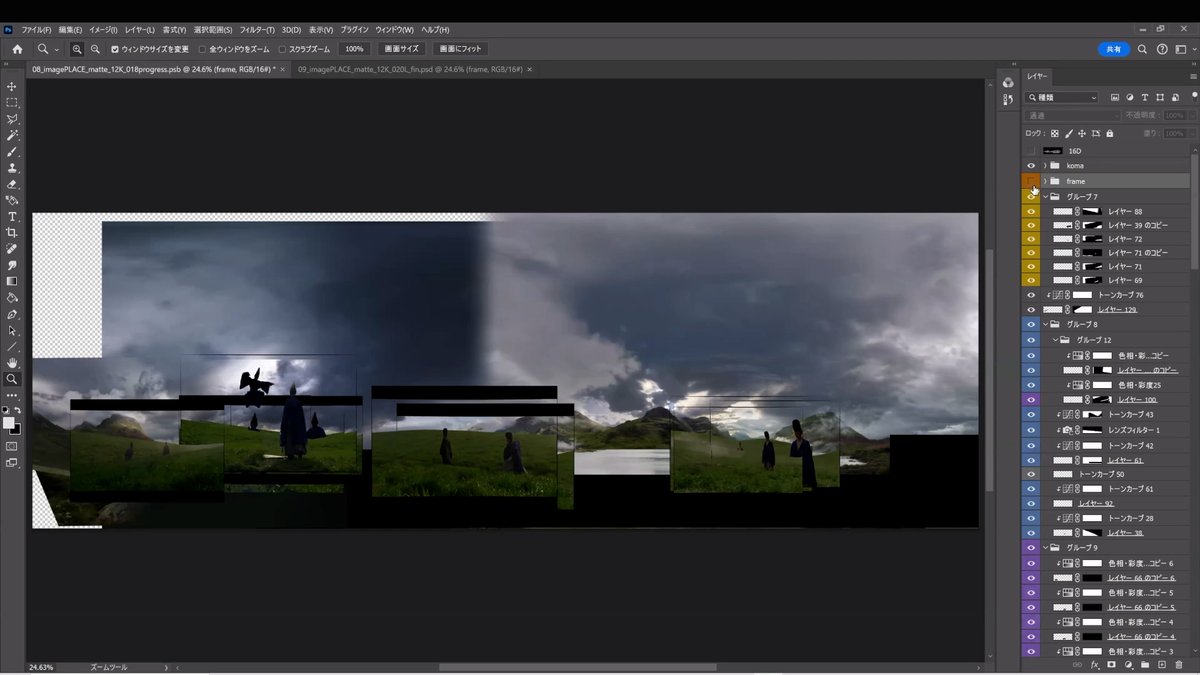Collapse the グループ 12 group

[x=1055, y=340]
